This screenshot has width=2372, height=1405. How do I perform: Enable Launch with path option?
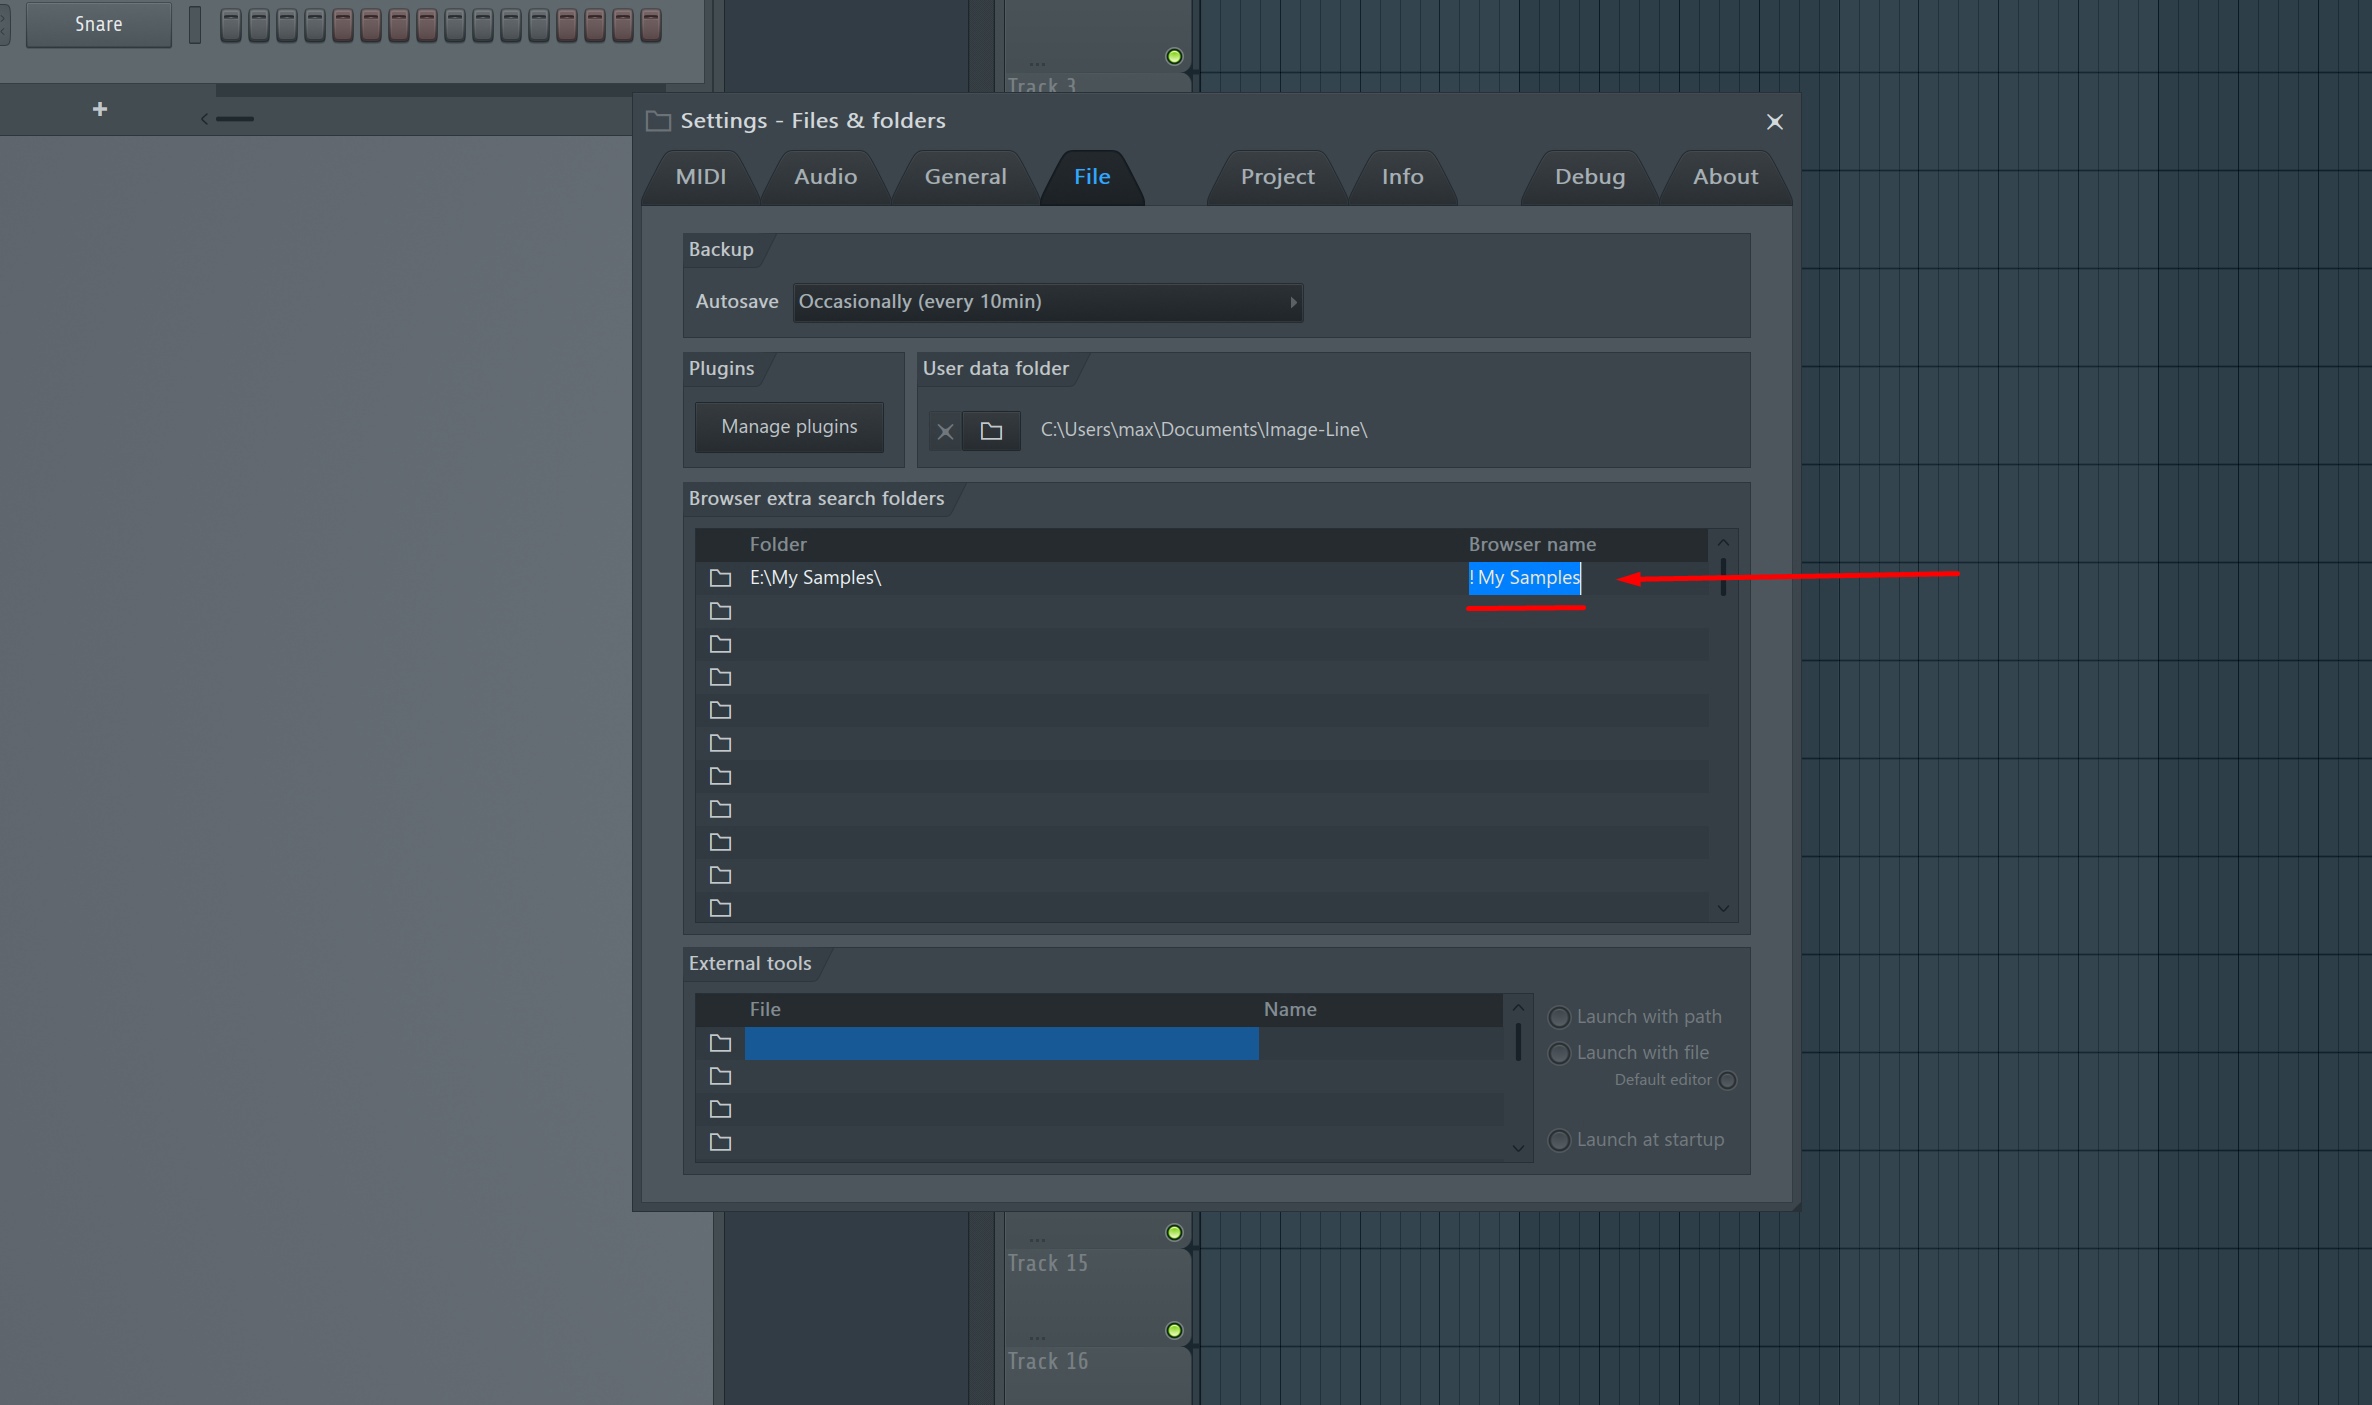[x=1559, y=1017]
